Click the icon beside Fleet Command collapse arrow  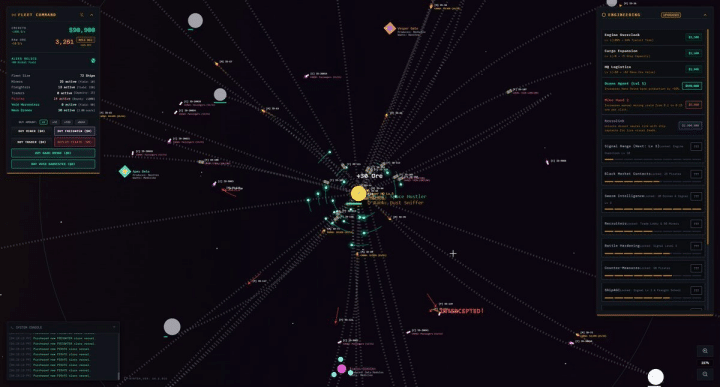[82, 15]
